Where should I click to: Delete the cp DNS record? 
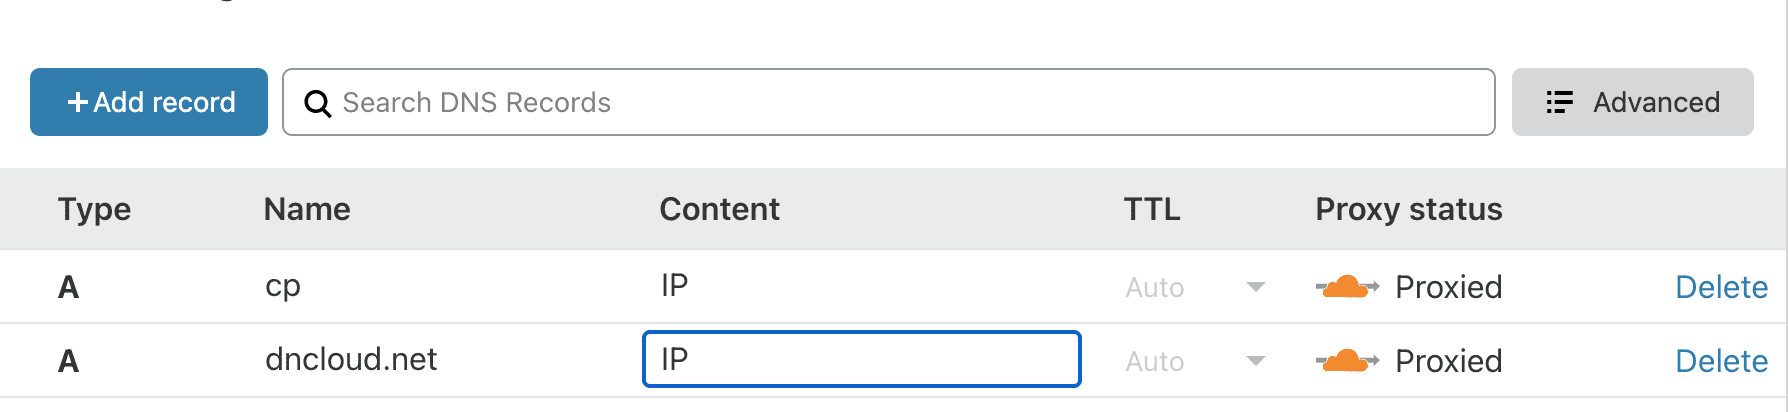tap(1721, 287)
